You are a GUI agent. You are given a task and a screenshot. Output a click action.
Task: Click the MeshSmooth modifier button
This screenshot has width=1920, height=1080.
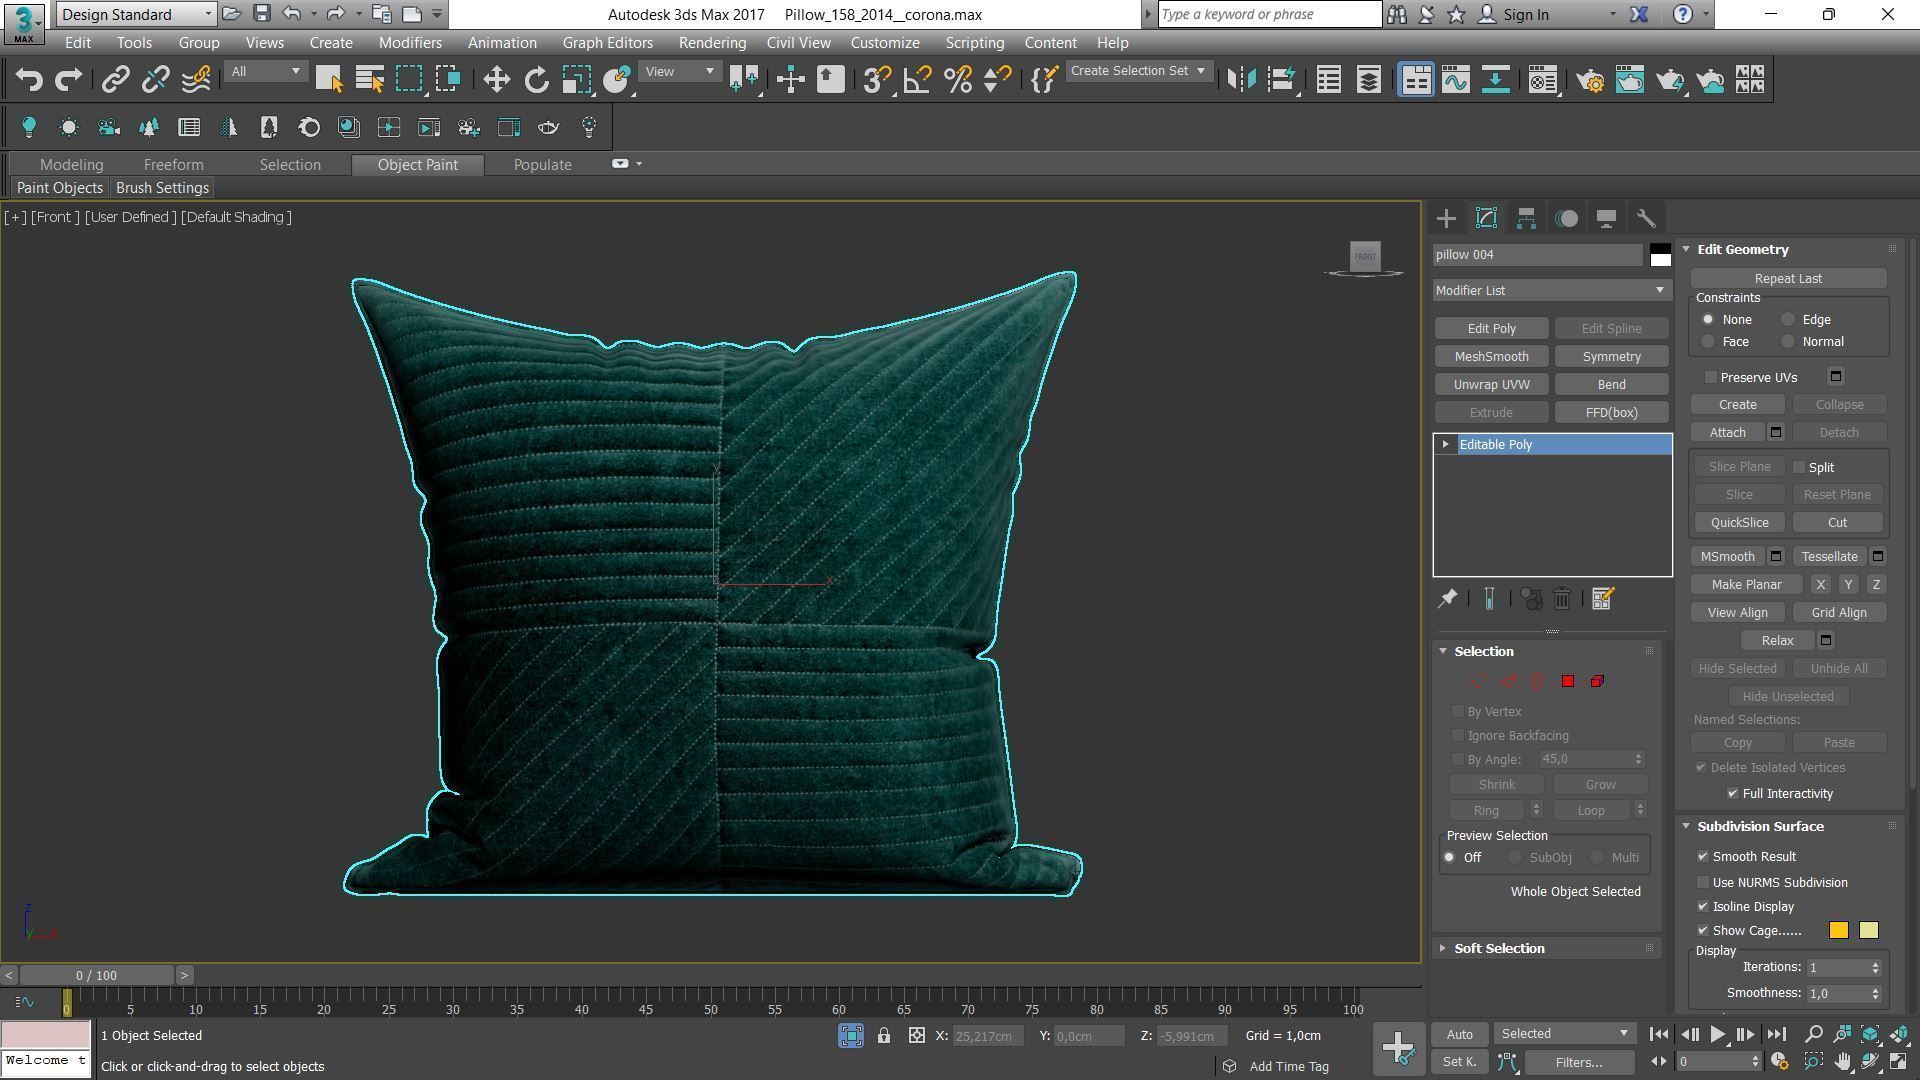(x=1491, y=357)
